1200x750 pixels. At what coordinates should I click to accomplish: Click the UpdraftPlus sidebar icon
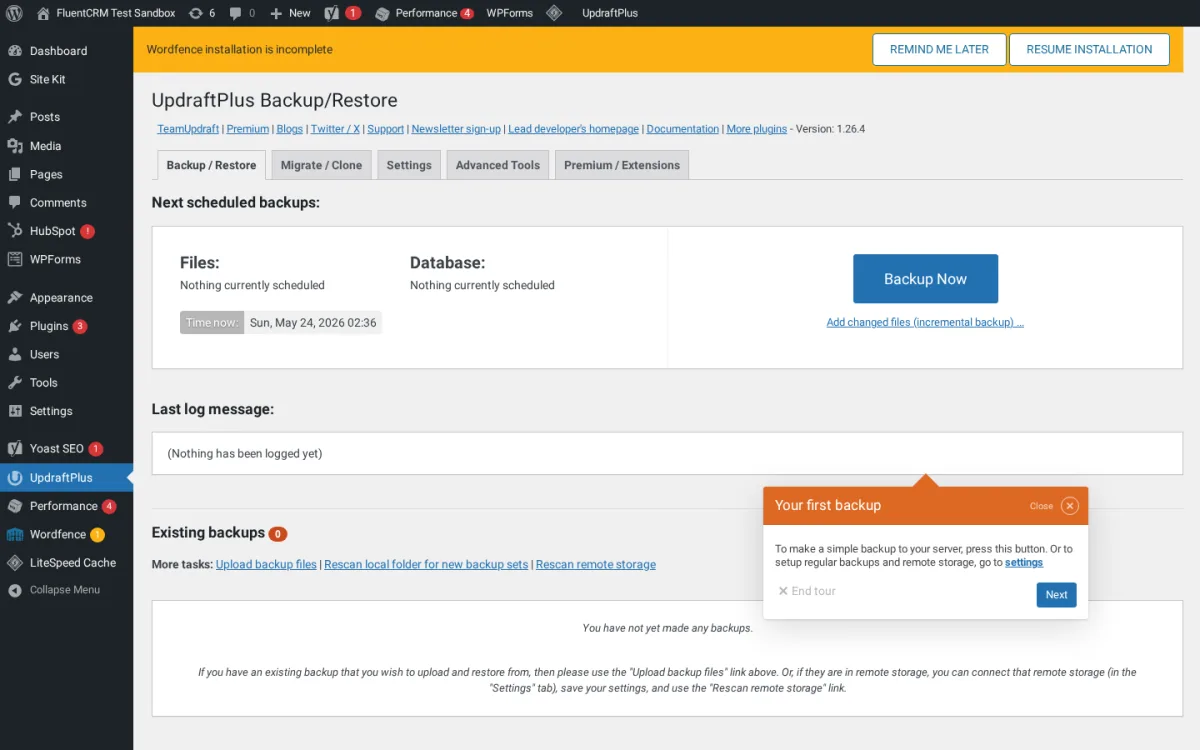point(15,478)
